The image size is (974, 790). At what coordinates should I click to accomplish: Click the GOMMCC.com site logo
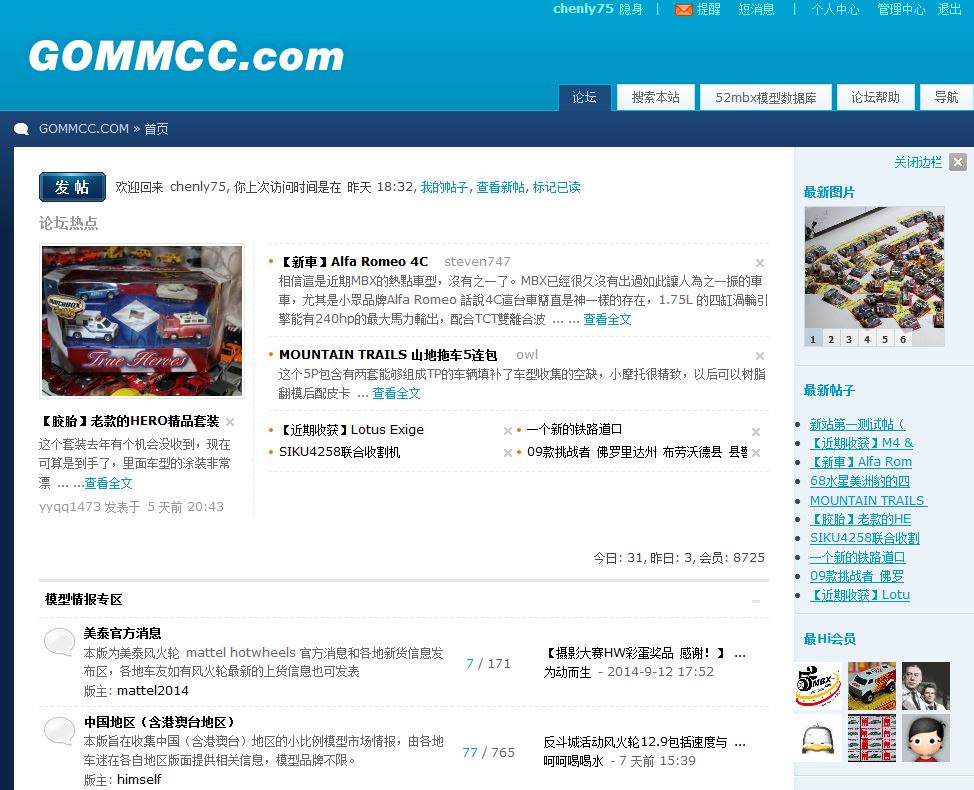186,56
